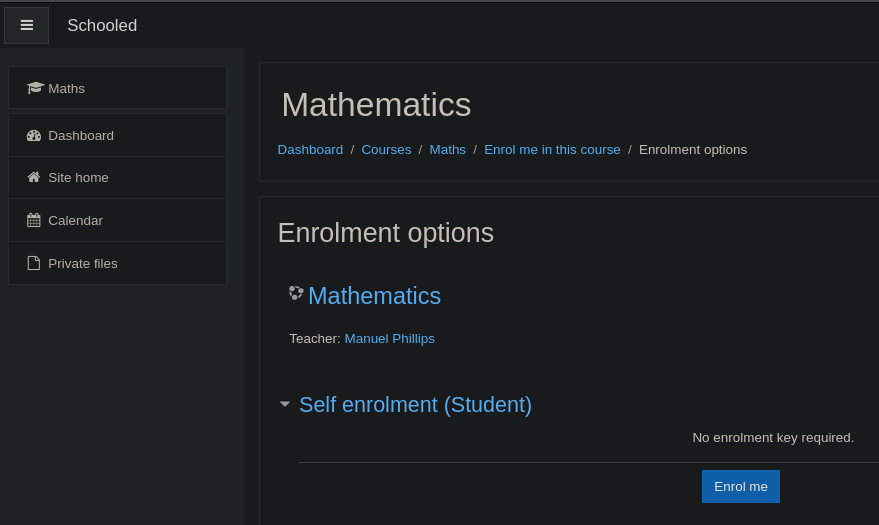The height and width of the screenshot is (525, 879).
Task: Click the Calendar grid icon in sidebar
Action: (34, 220)
